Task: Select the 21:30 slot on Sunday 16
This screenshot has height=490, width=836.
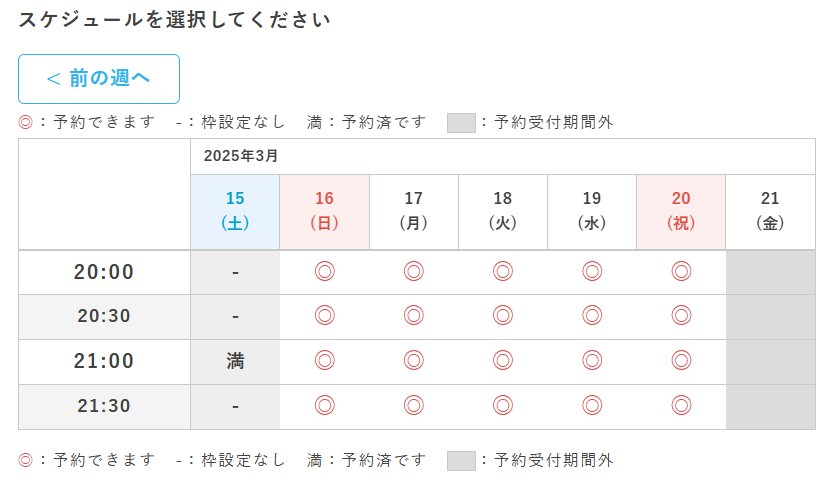Action: pos(324,406)
